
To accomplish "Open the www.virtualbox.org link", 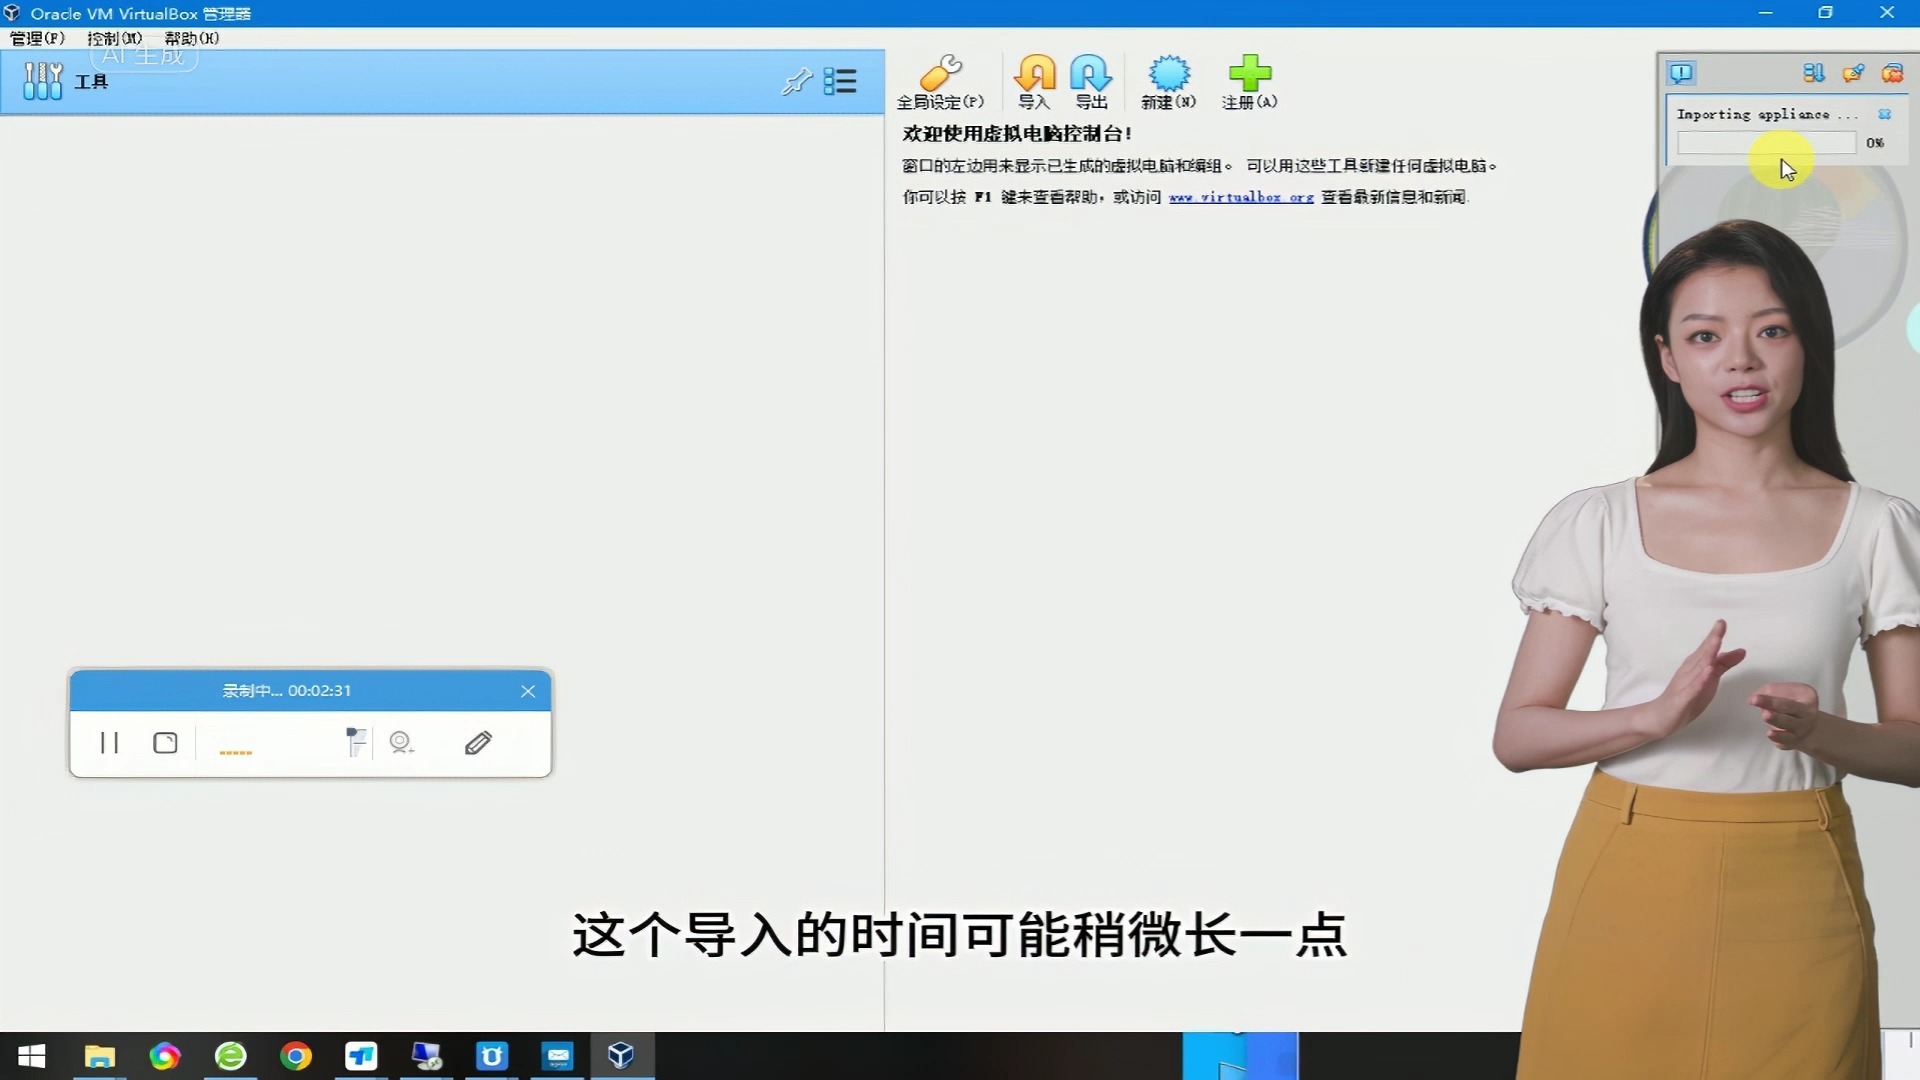I will click(1241, 197).
